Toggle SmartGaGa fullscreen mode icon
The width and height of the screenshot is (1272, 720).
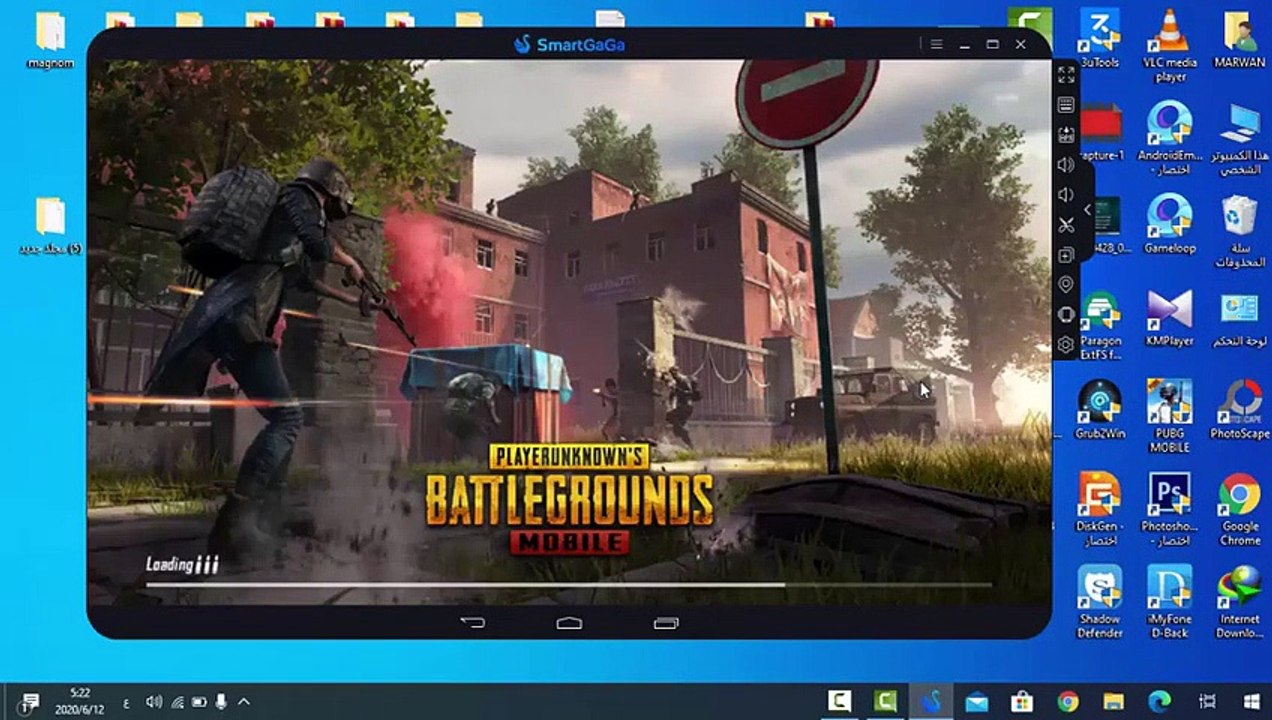tap(1066, 75)
